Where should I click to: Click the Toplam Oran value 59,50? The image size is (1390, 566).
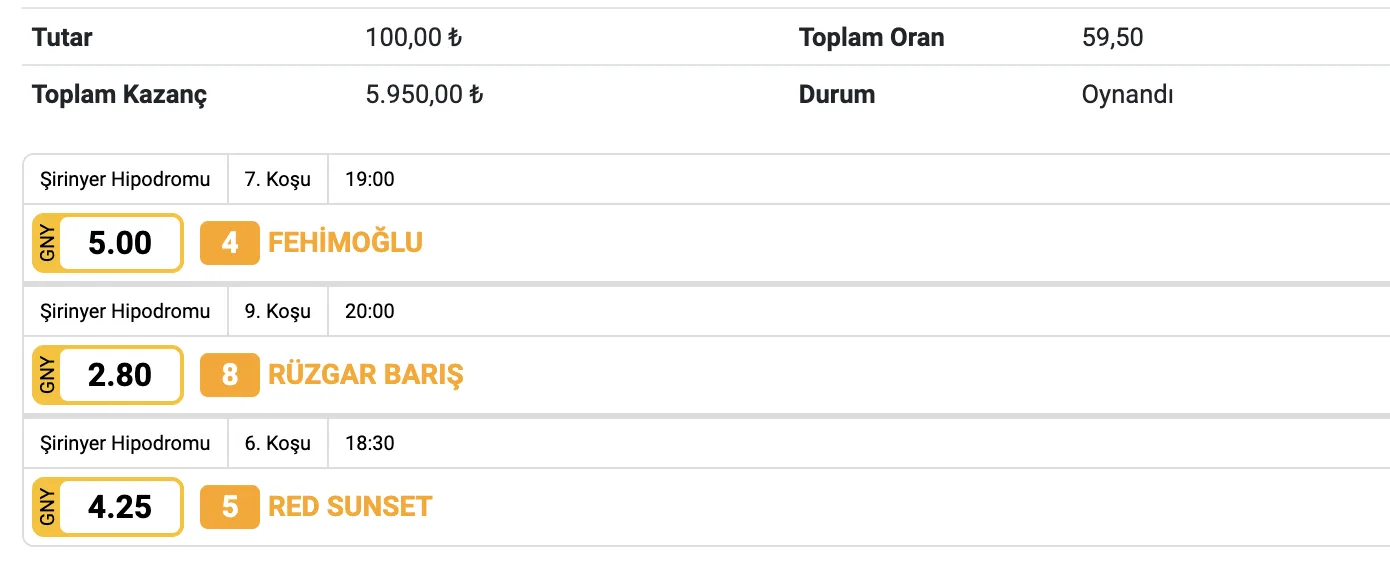pos(1112,38)
